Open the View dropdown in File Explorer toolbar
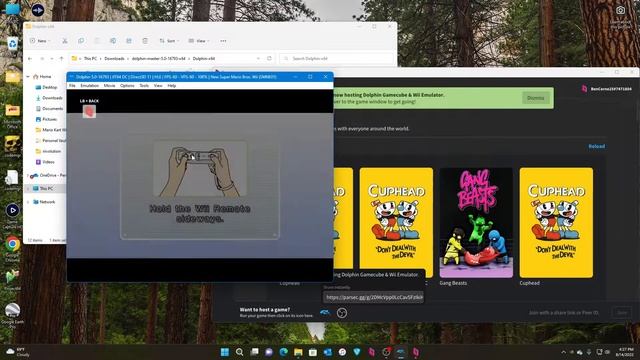 pyautogui.click(x=199, y=41)
